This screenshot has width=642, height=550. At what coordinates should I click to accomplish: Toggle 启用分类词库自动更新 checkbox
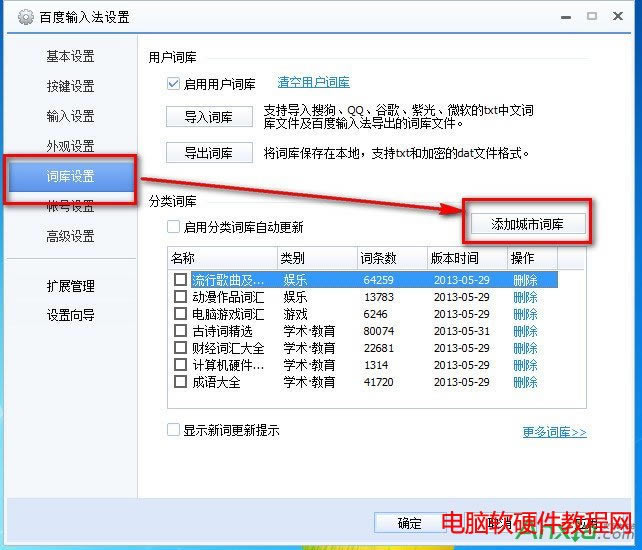point(174,227)
